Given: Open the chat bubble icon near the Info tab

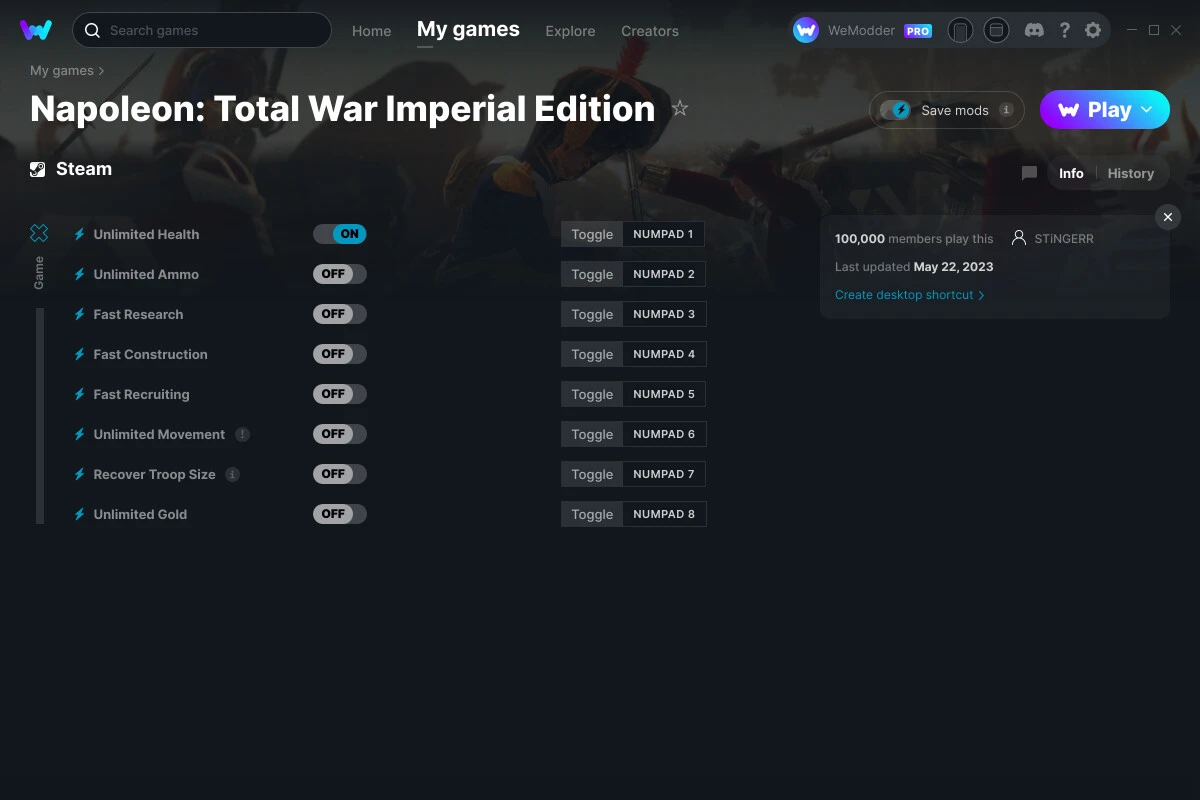Looking at the screenshot, I should [x=1028, y=173].
